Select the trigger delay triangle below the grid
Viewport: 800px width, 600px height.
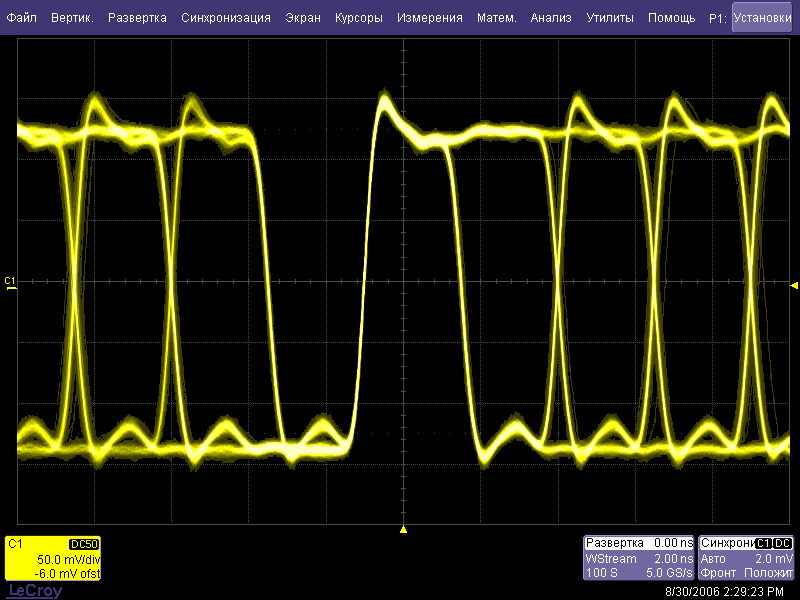403,528
